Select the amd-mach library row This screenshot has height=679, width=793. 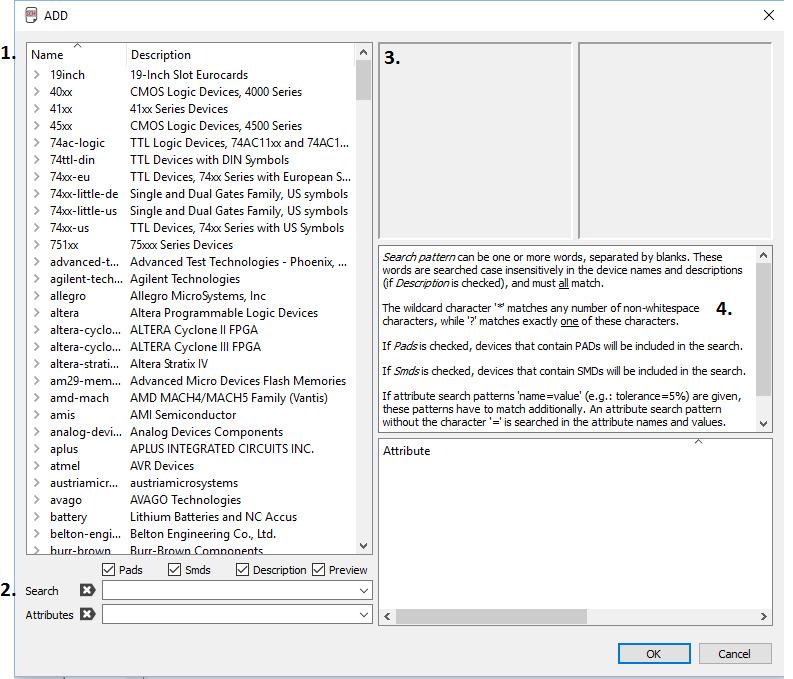(x=191, y=398)
